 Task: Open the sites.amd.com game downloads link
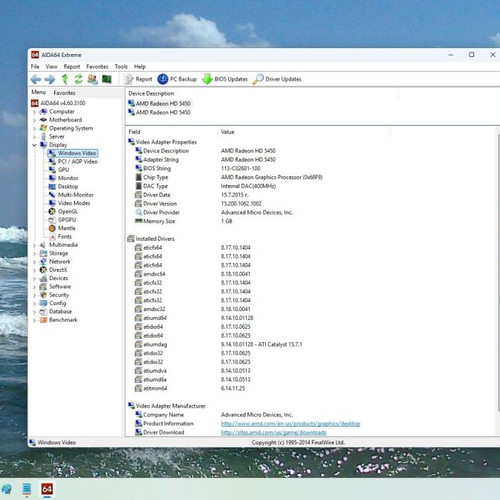point(273,432)
